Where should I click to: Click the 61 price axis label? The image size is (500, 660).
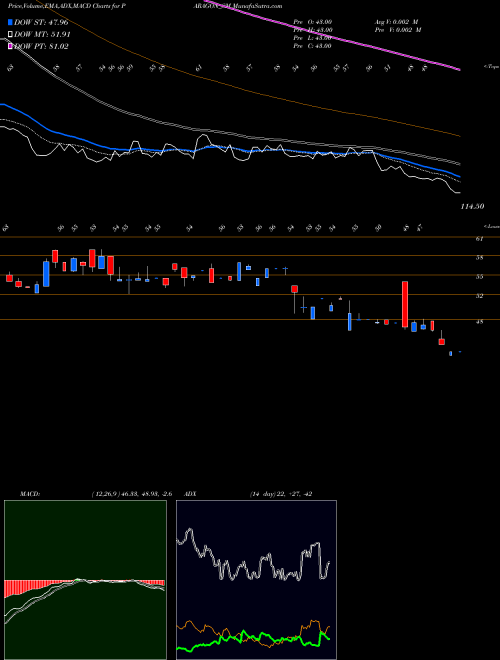(x=479, y=239)
